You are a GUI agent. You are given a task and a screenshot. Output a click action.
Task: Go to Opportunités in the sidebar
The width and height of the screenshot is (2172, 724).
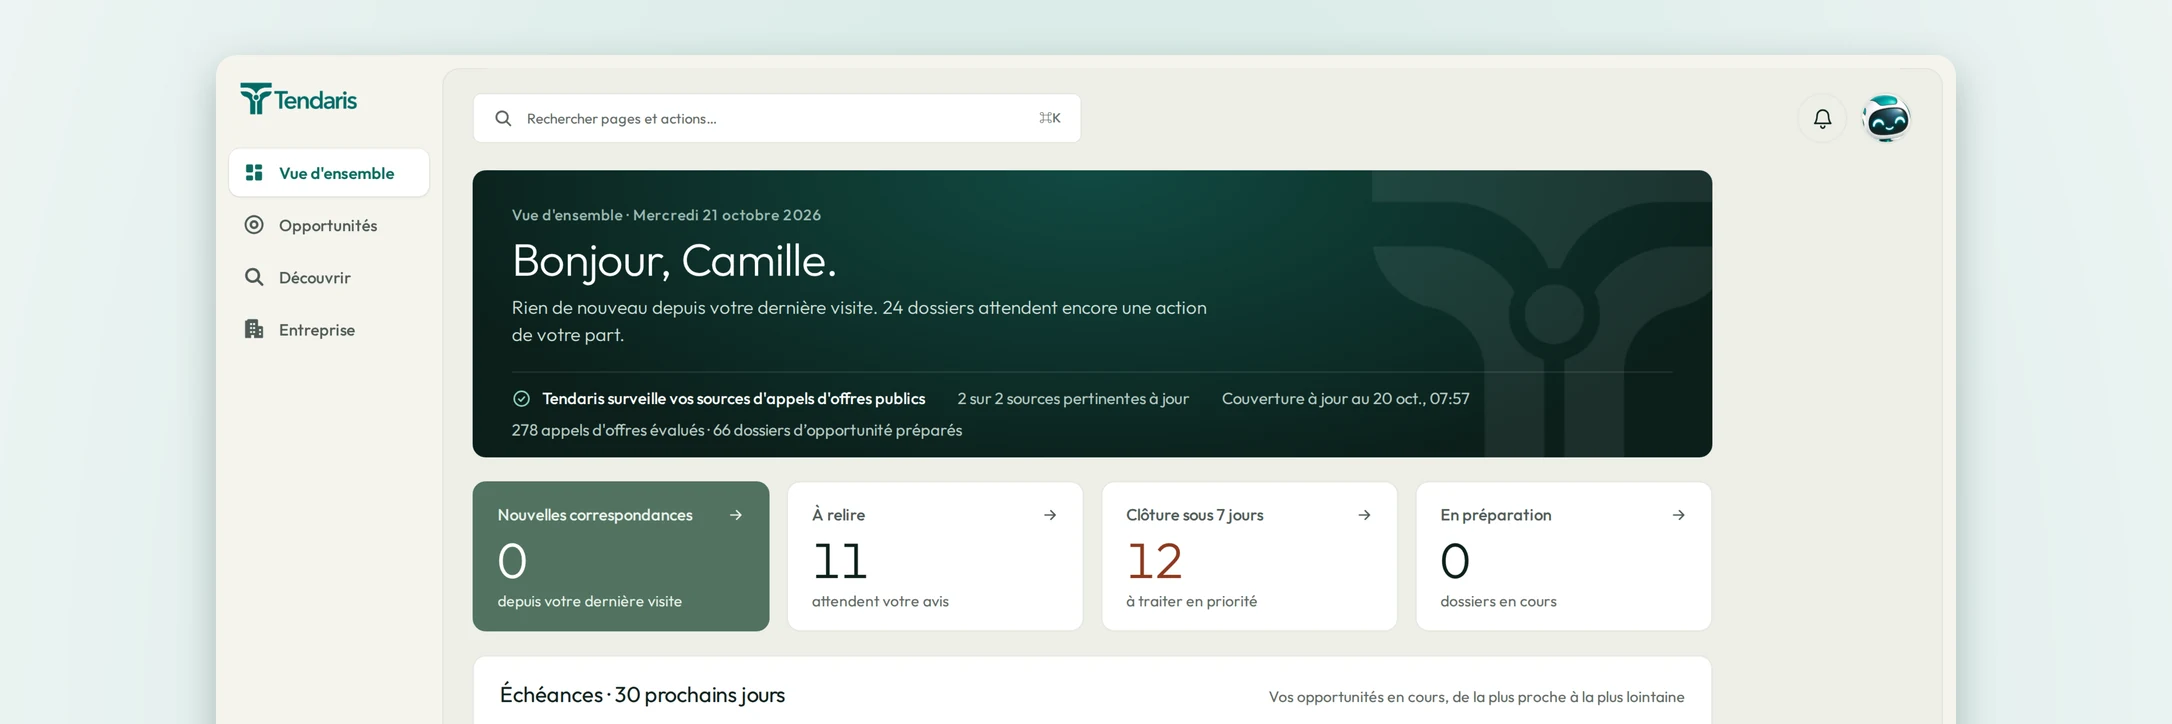[x=329, y=225]
